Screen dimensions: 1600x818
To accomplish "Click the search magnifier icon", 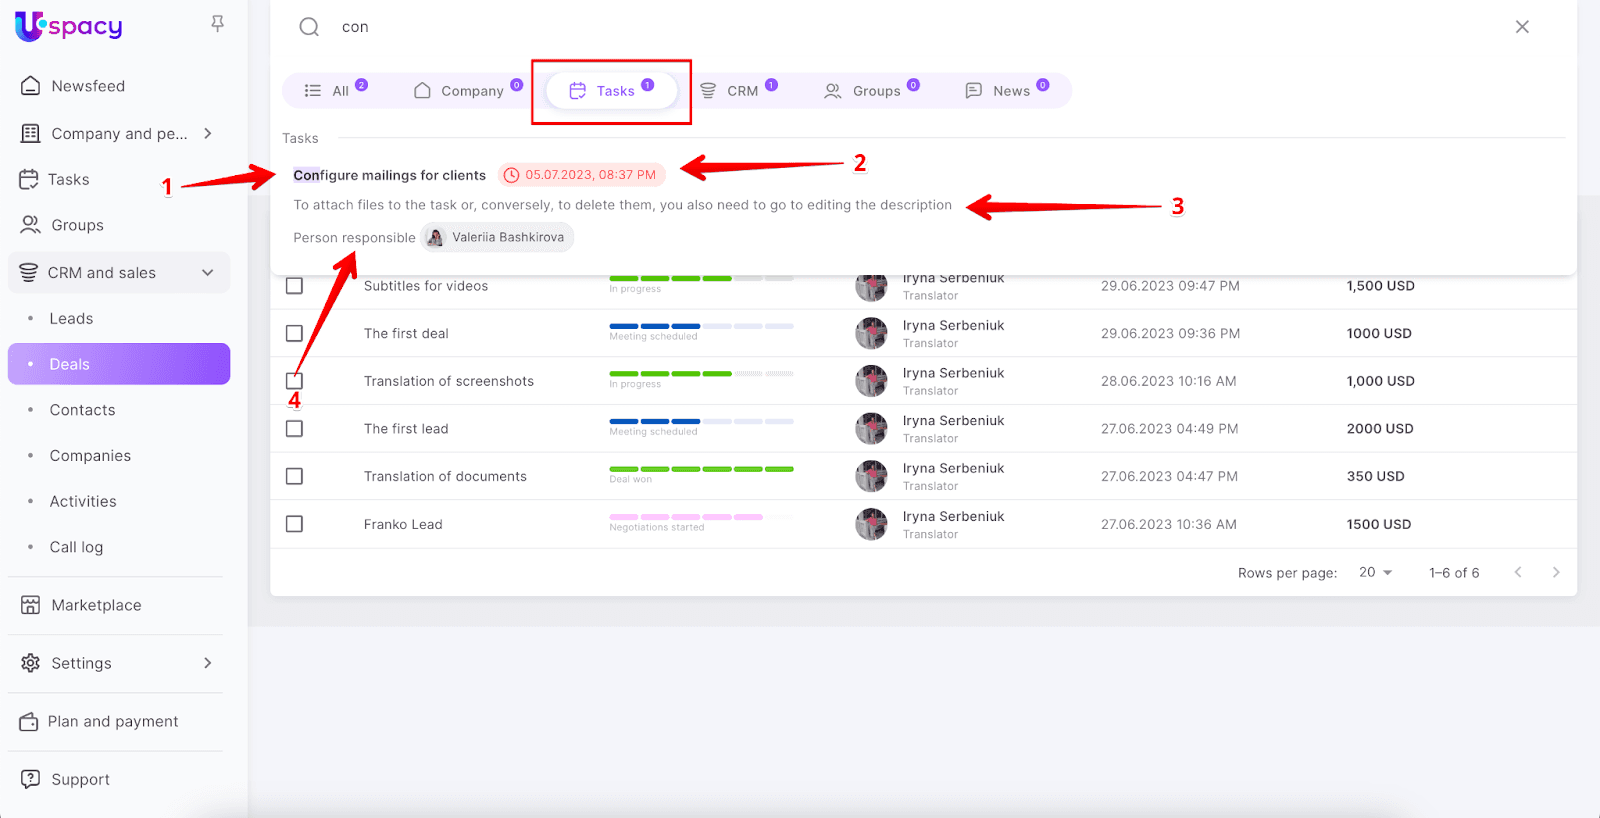I will pos(309,27).
